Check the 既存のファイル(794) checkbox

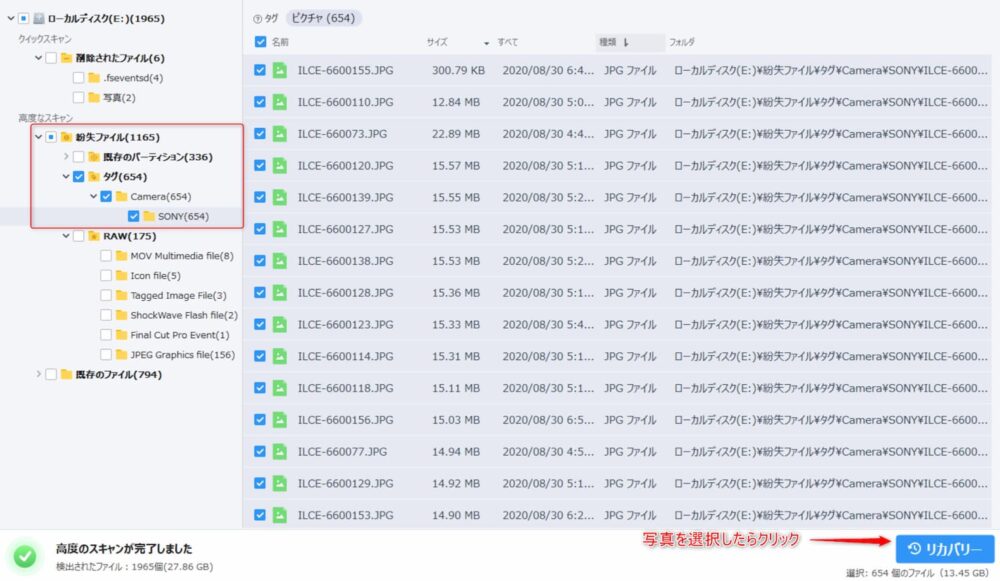tap(51, 374)
